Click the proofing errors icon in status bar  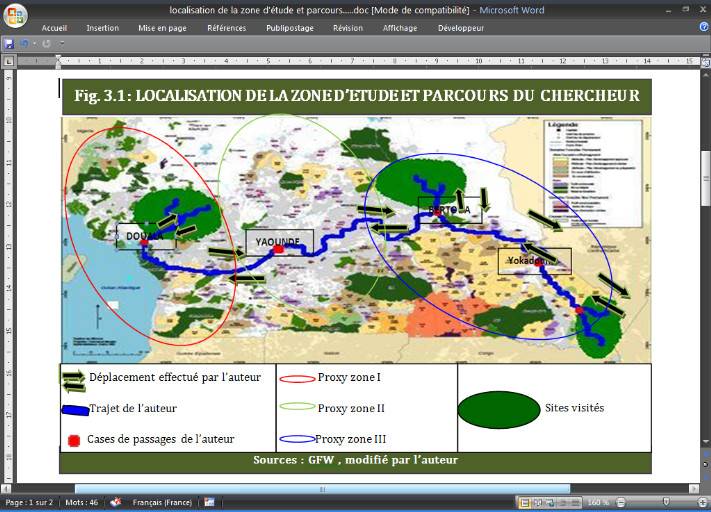[x=115, y=502]
